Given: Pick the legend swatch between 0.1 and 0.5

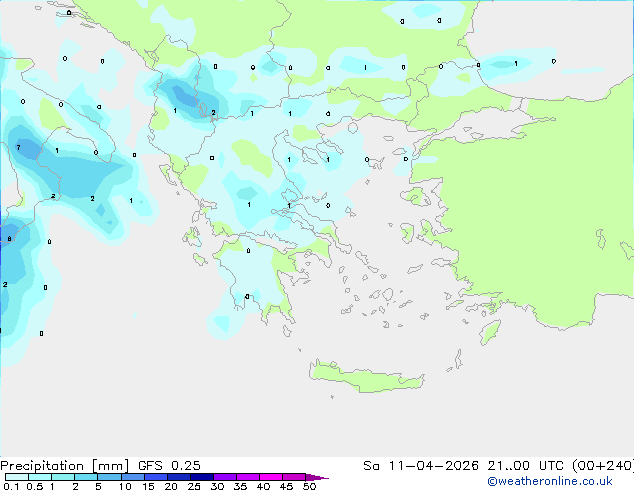Looking at the screenshot, I should click(x=17, y=477).
